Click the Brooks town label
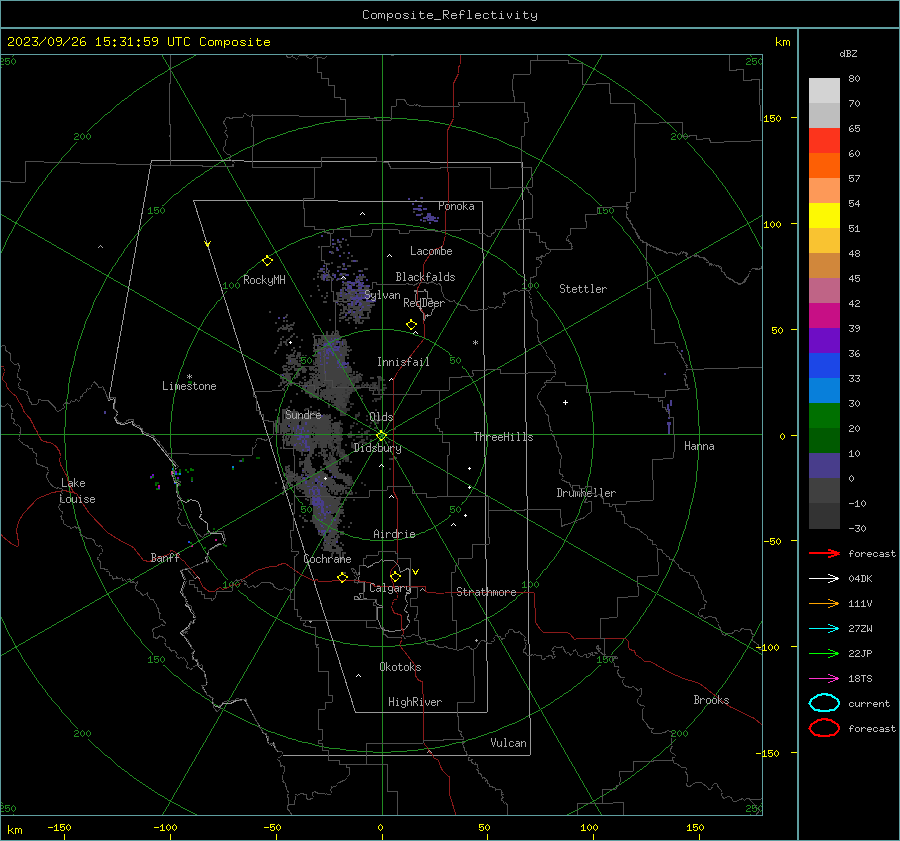900x841 pixels. click(x=711, y=700)
